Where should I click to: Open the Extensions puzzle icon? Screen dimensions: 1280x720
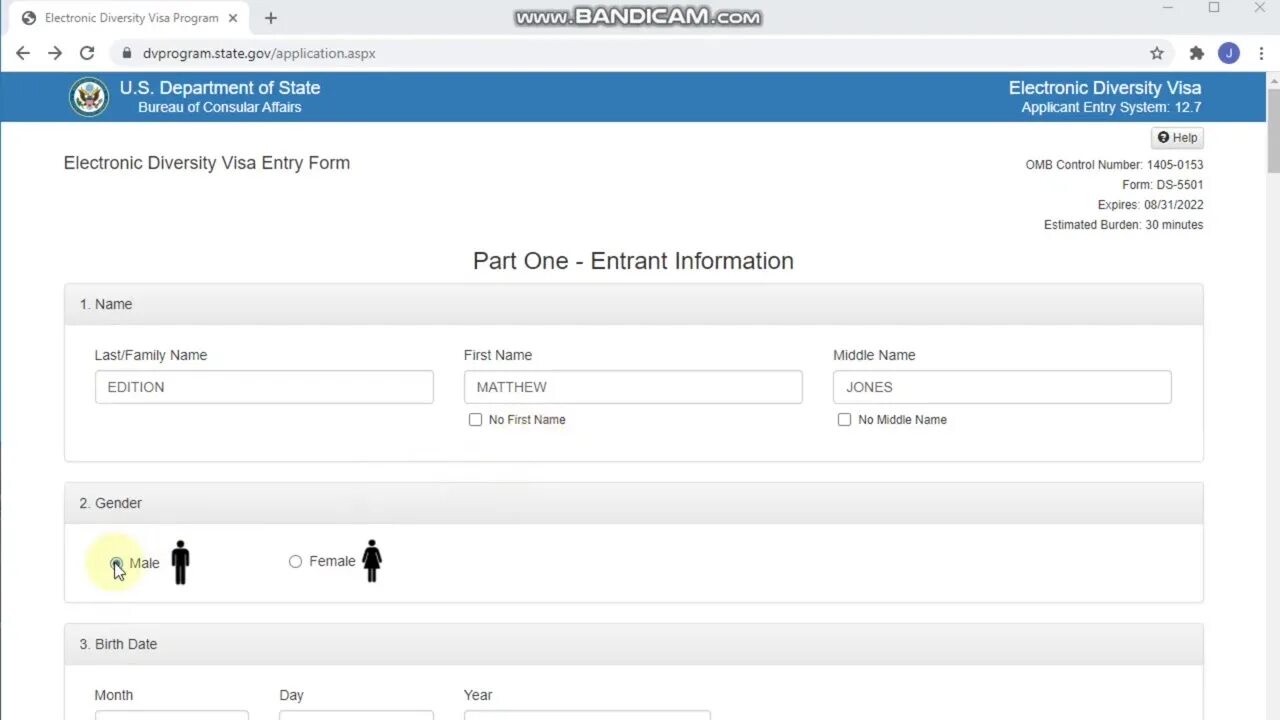coord(1197,53)
